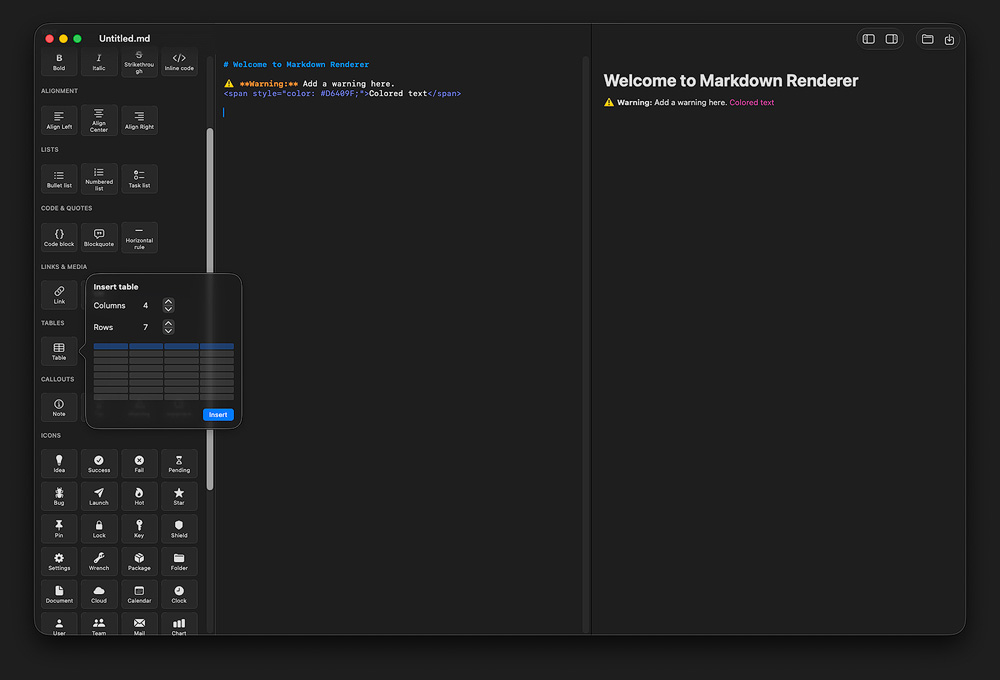Viewport: 1000px width, 680px height.
Task: Select Align Left
Action: click(x=59, y=120)
